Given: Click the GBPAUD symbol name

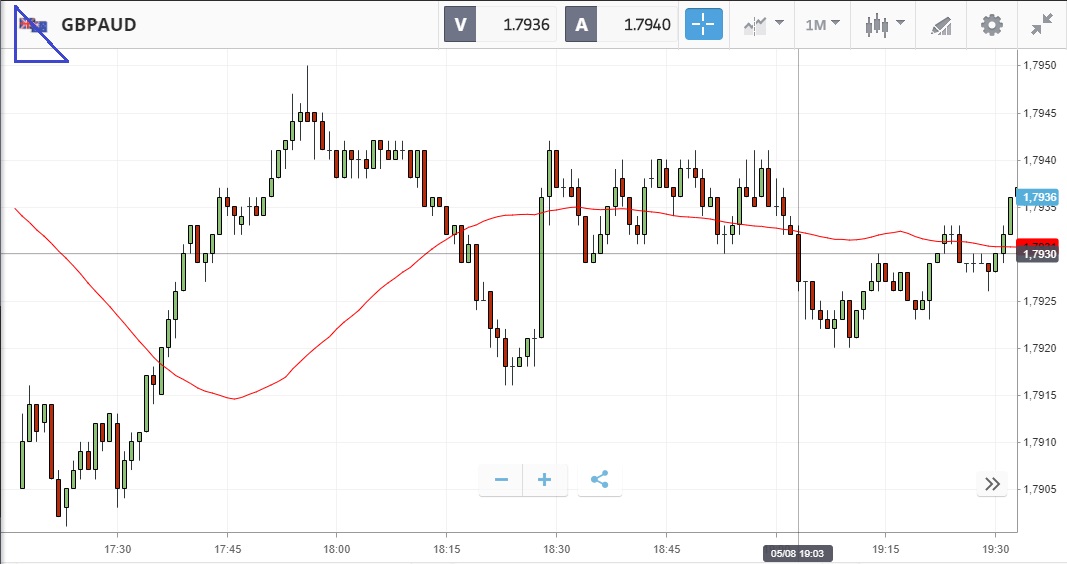Looking at the screenshot, I should tap(98, 25).
